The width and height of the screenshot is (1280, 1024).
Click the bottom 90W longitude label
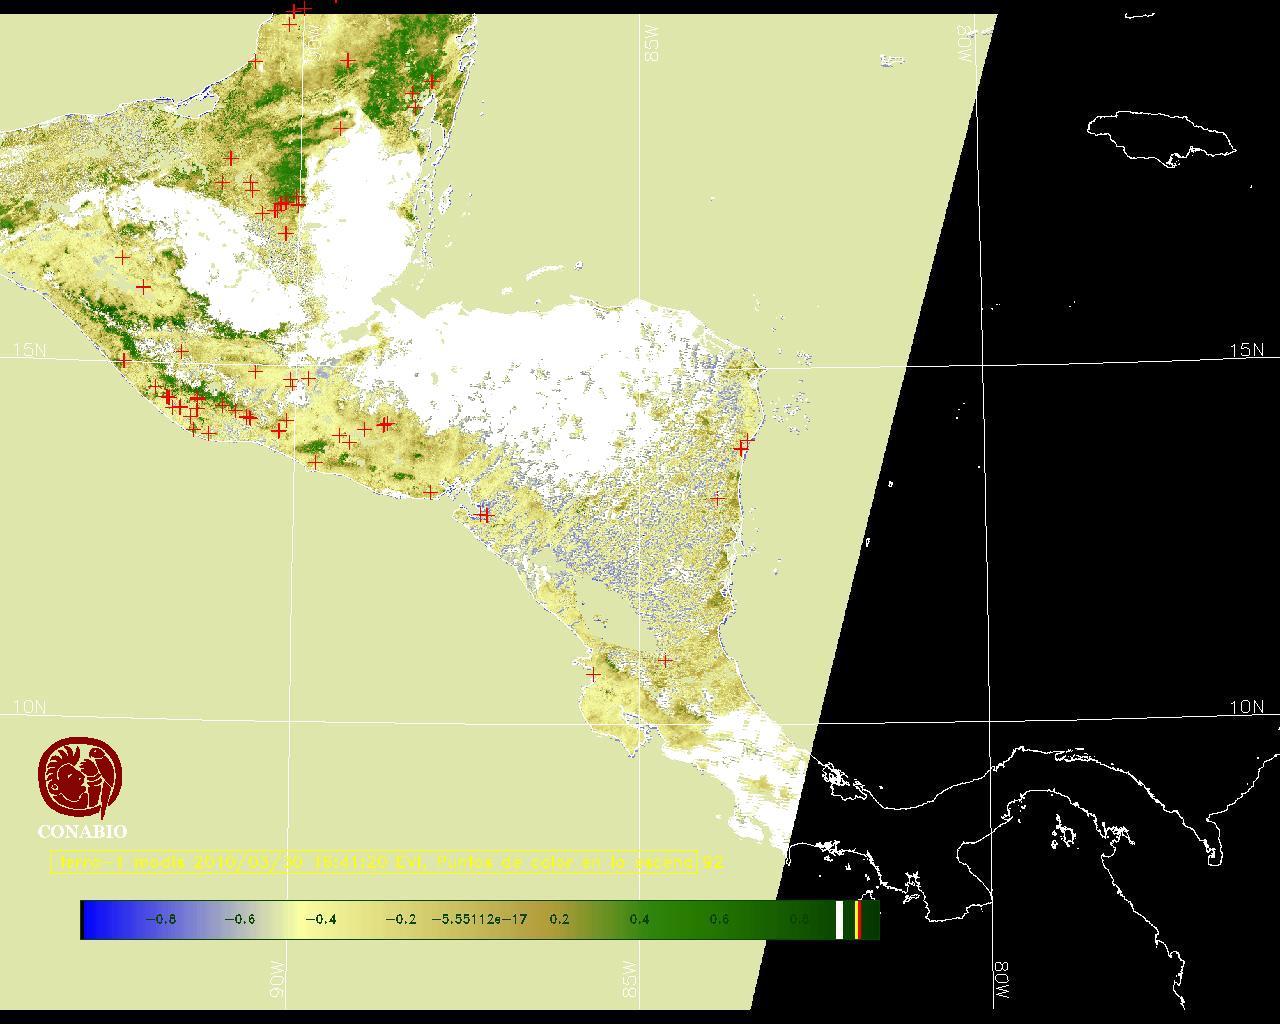tap(277, 979)
